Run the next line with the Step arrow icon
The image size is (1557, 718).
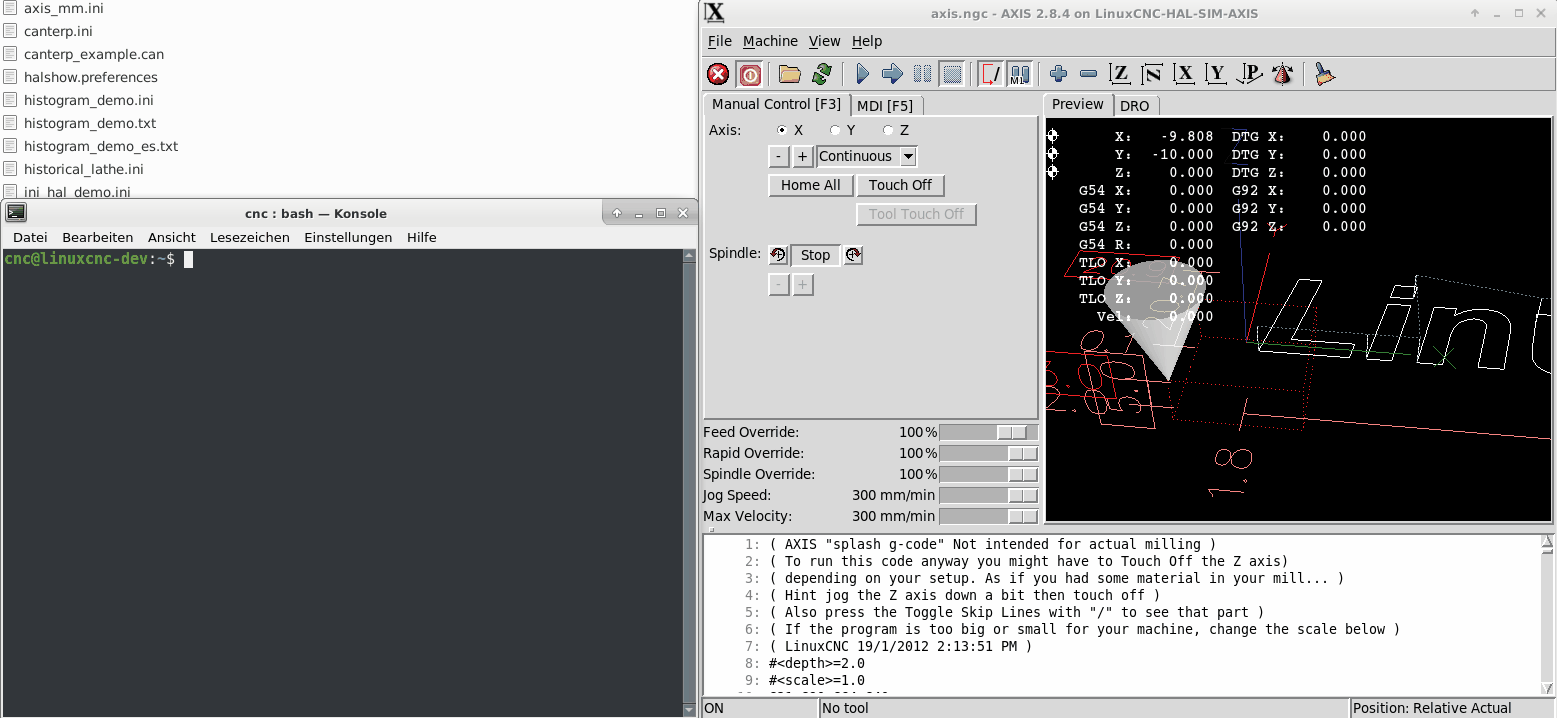(893, 74)
